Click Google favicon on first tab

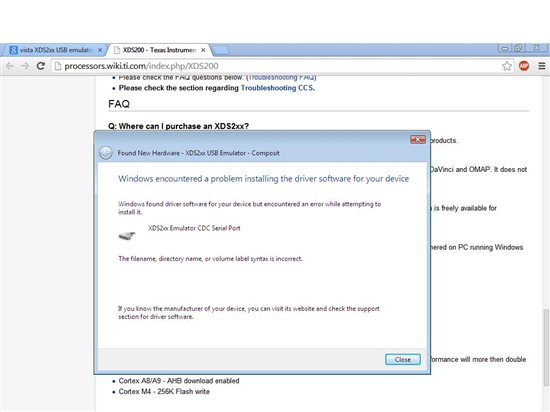point(13,50)
